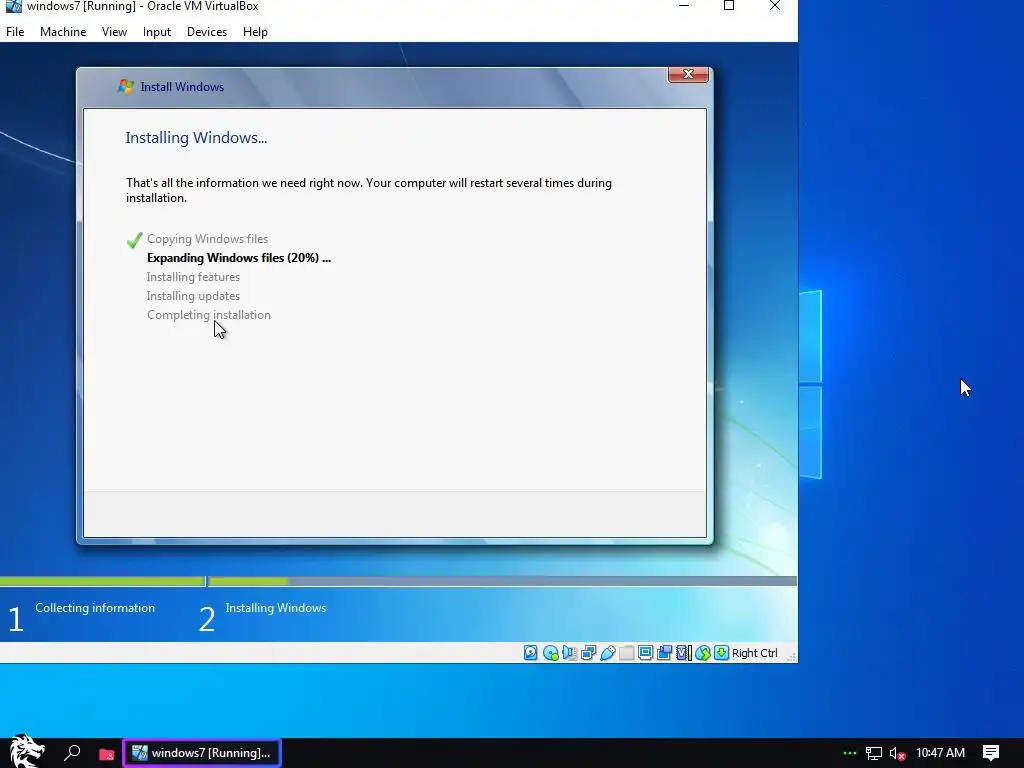Screen dimensions: 1024x768
Task: Open the Machine menu
Action: [x=63, y=31]
